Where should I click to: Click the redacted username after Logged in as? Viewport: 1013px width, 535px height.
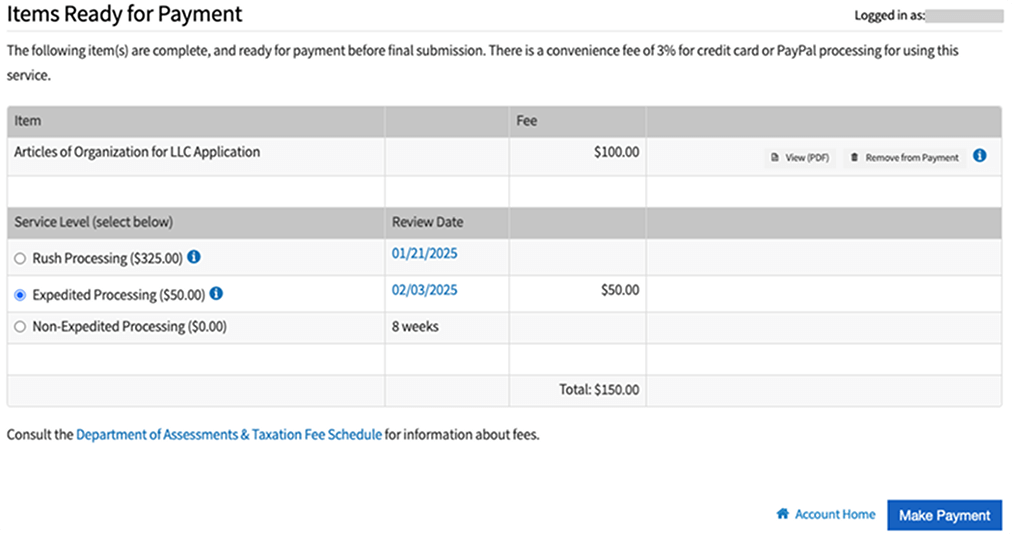click(x=964, y=16)
